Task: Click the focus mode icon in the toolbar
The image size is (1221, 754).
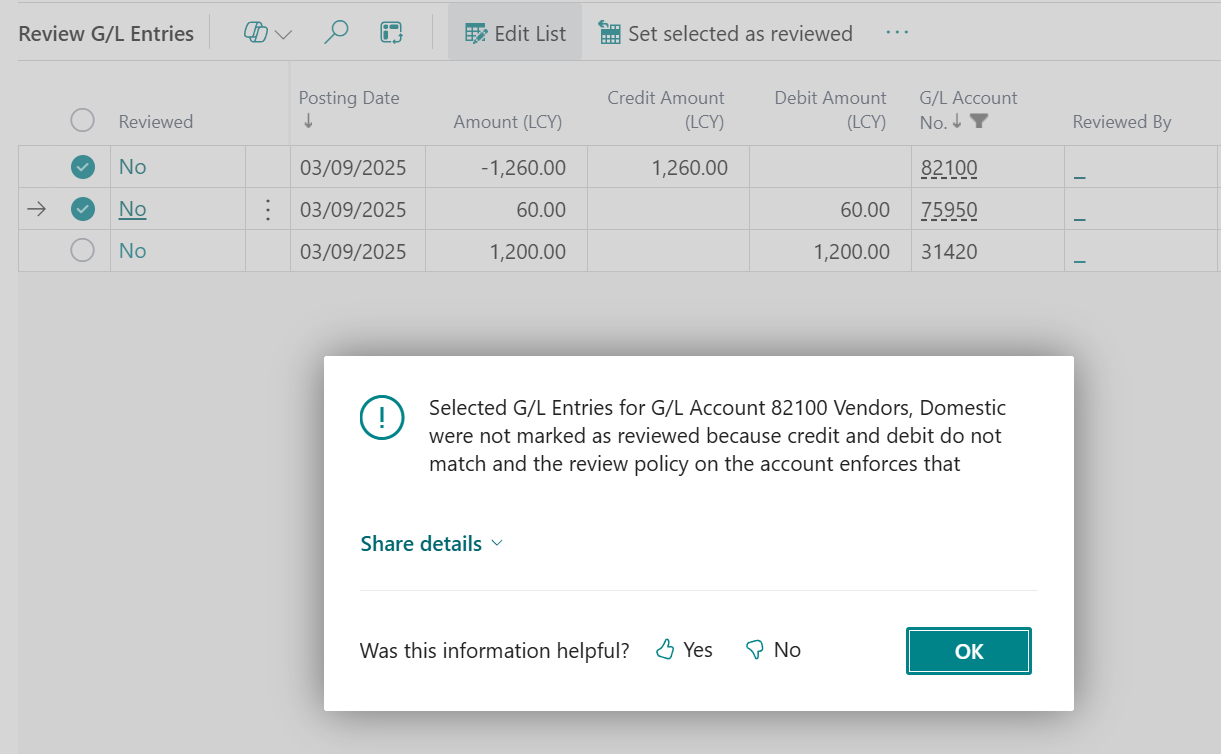Action: tap(391, 32)
